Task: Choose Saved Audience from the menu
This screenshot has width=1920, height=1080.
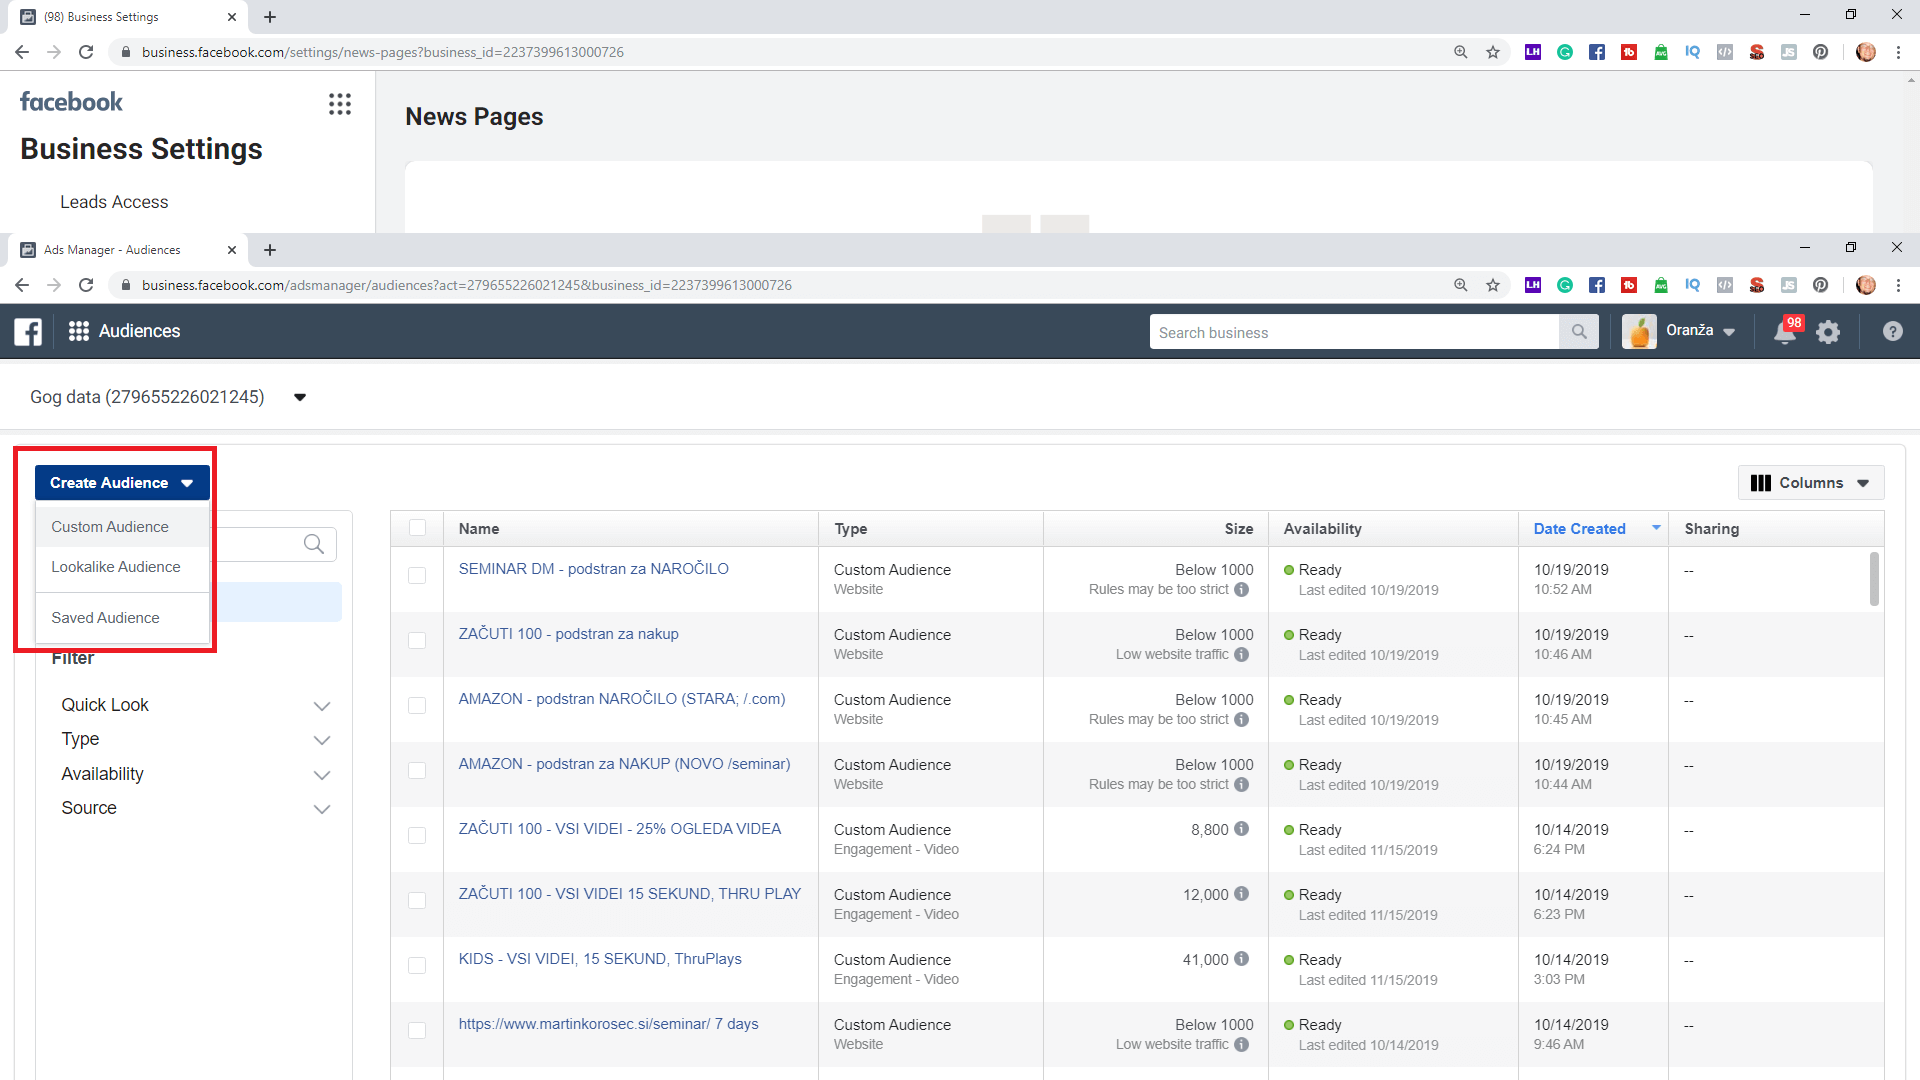Action: click(105, 618)
